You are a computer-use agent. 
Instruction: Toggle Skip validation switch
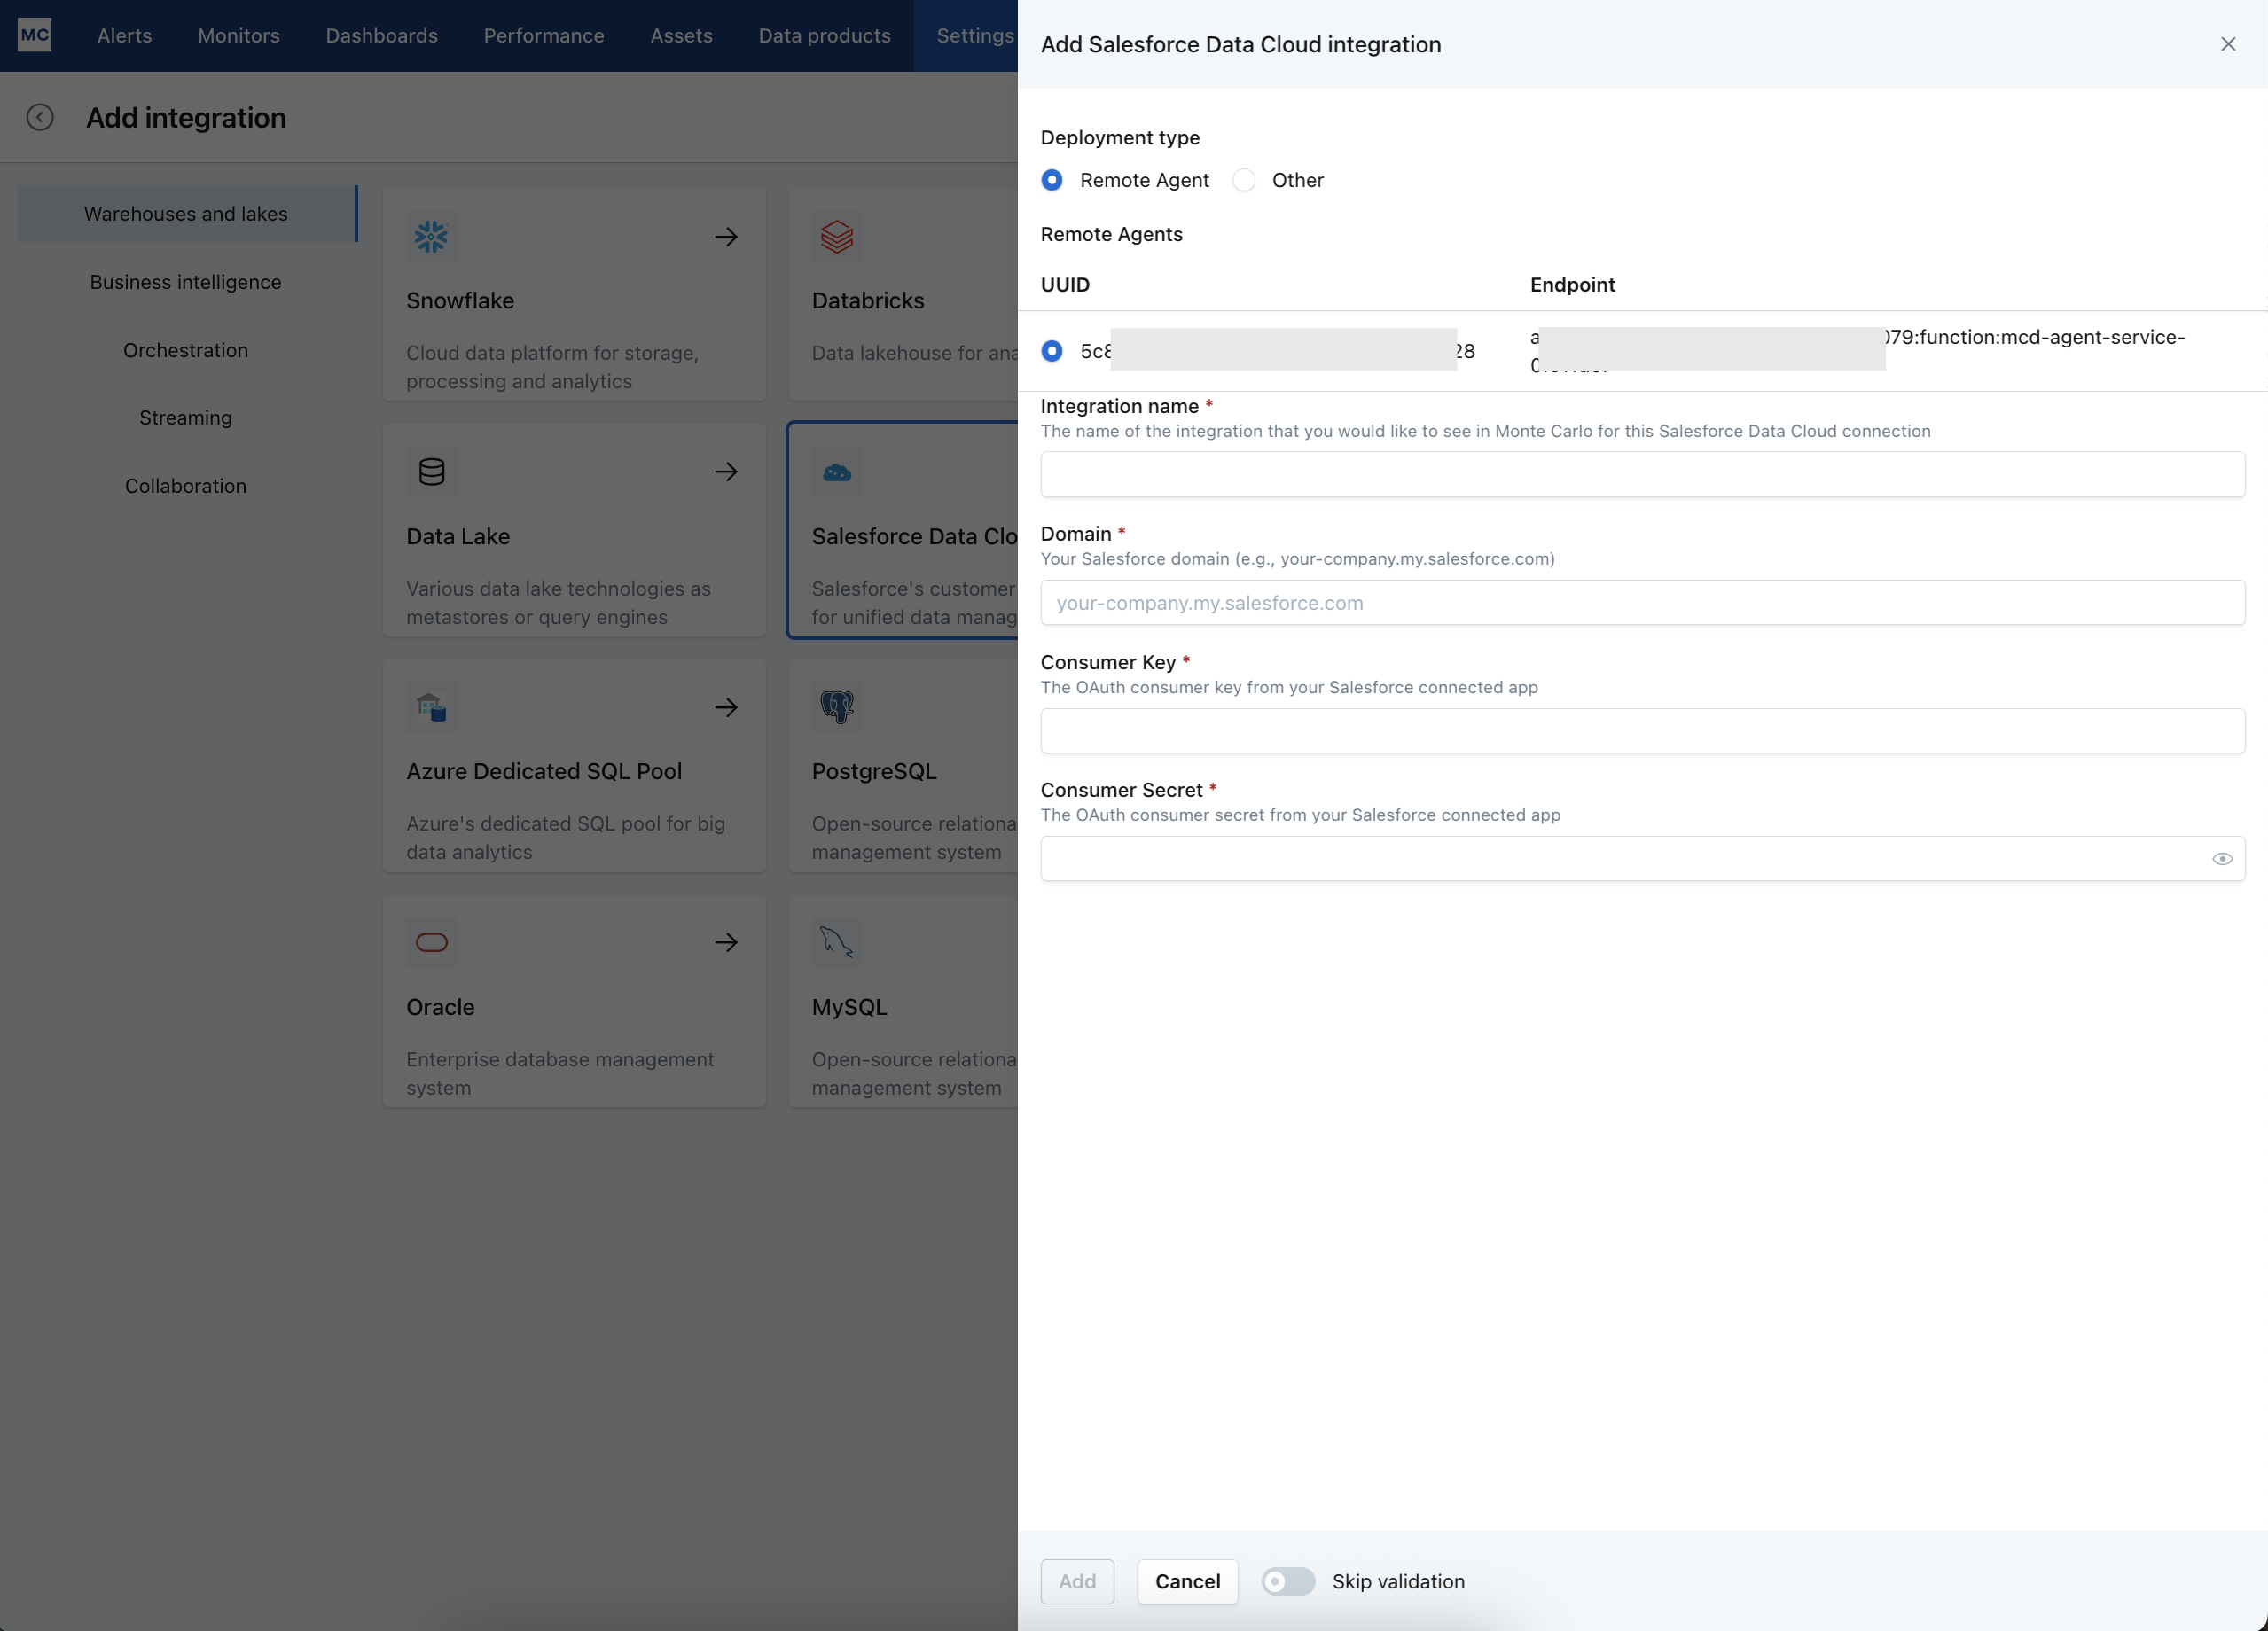[1288, 1581]
